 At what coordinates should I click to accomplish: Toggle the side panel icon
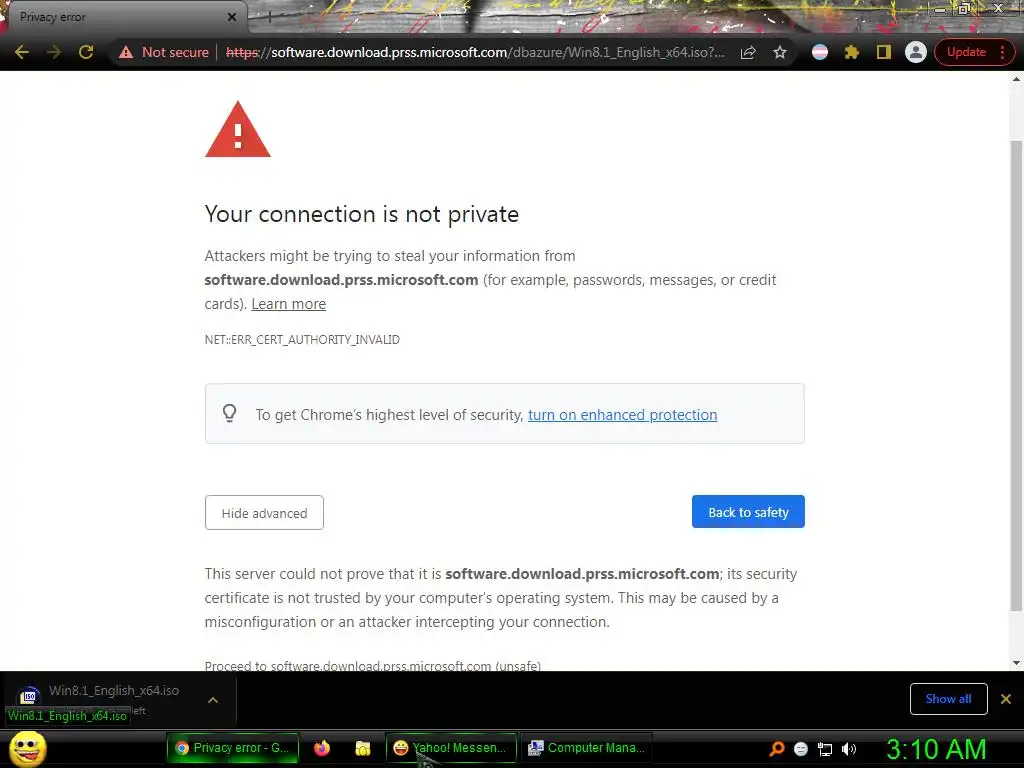click(x=884, y=52)
